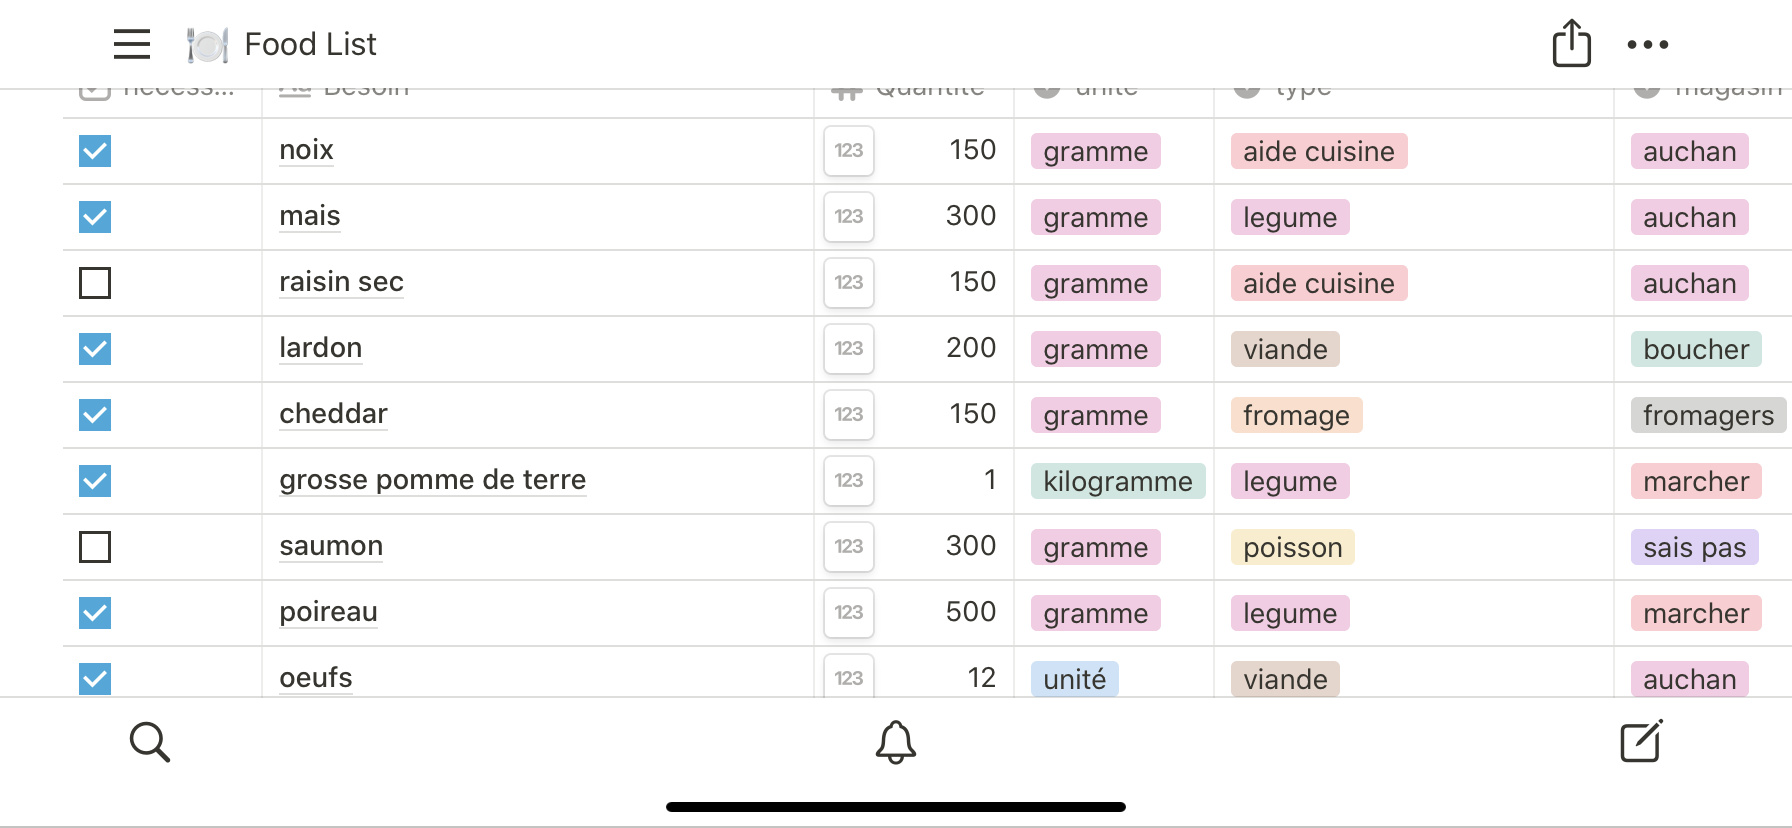Open notifications bell icon

896,742
